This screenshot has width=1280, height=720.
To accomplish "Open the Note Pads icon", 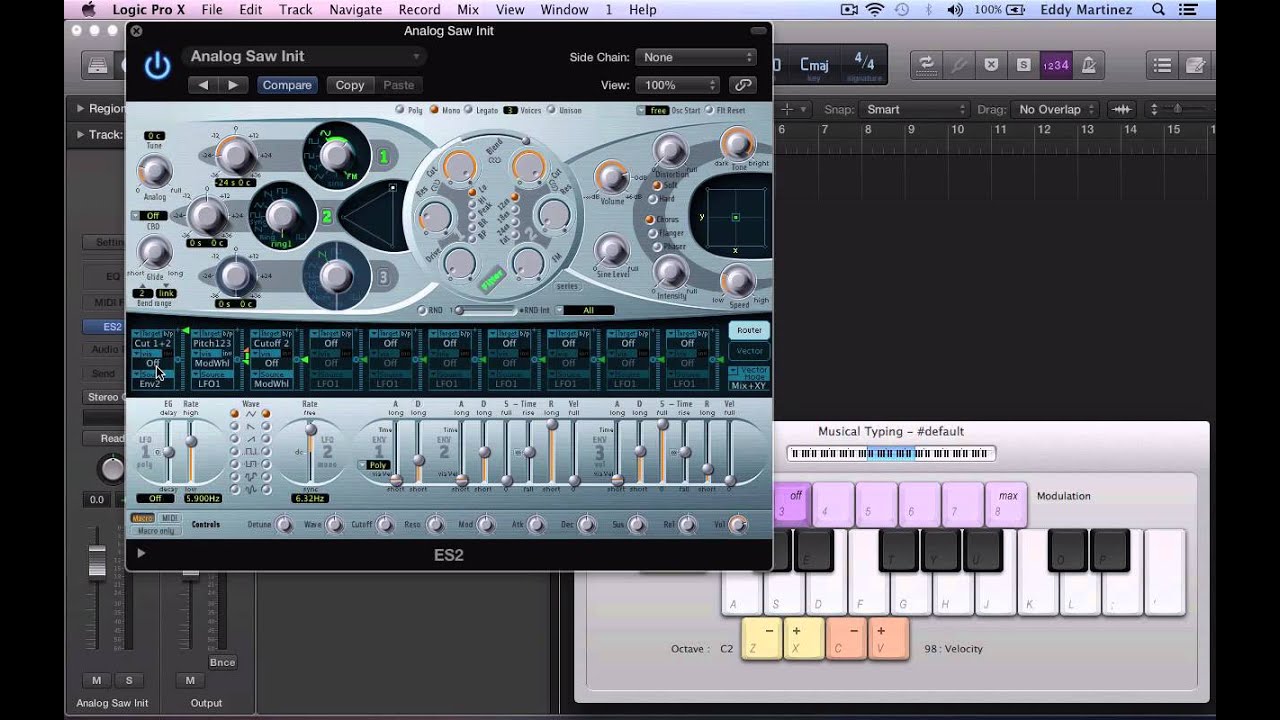I will [x=1195, y=65].
